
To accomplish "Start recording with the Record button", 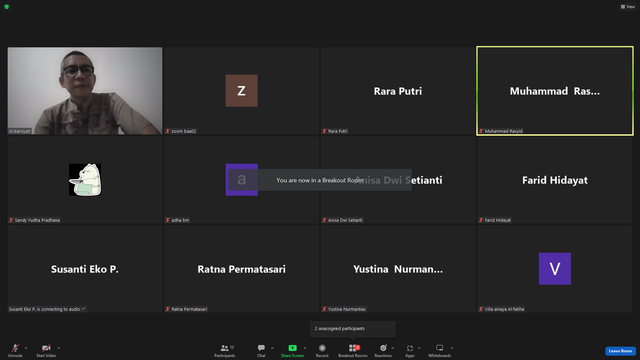I will [322, 350].
